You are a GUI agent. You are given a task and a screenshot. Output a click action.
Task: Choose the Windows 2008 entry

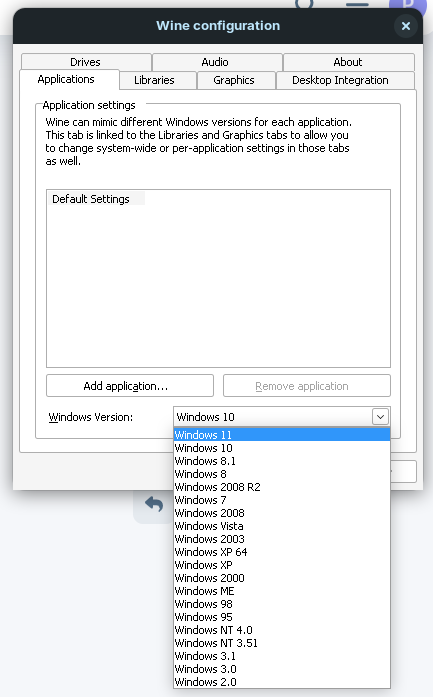282,513
